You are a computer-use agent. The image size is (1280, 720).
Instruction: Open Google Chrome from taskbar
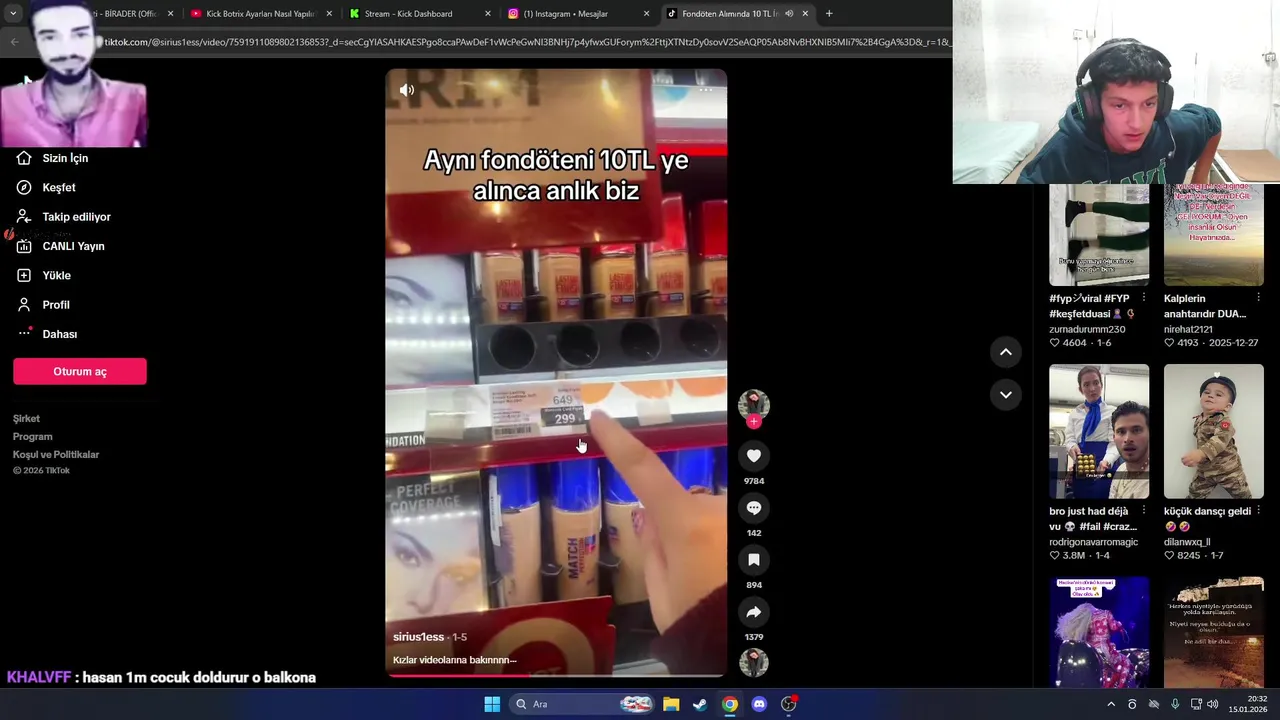tap(730, 704)
